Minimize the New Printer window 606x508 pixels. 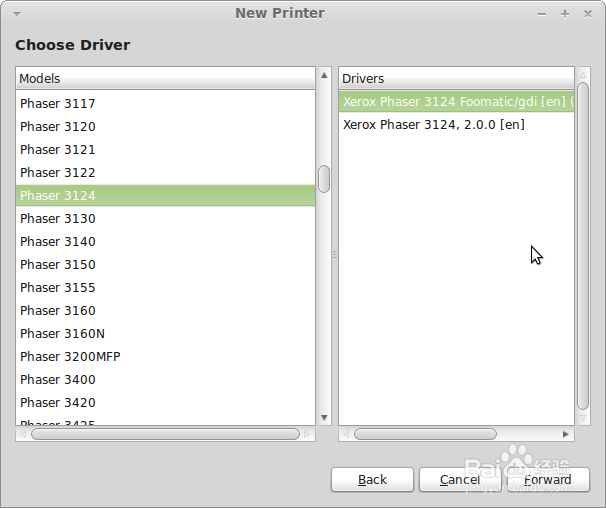pos(542,14)
